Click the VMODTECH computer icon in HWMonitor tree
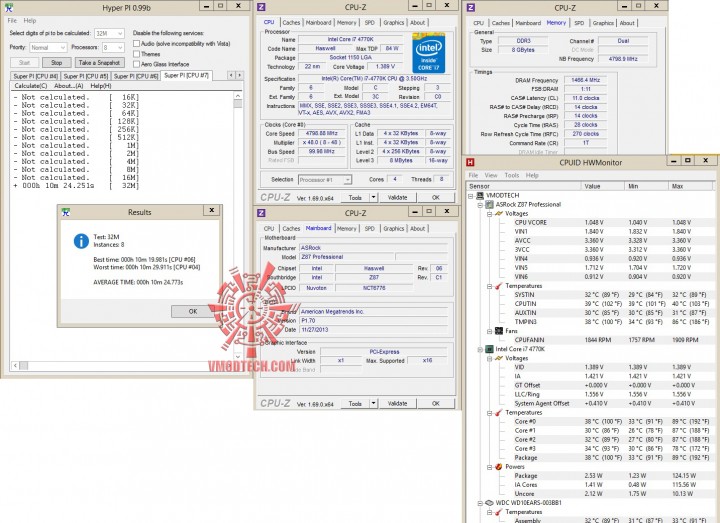 pos(479,195)
